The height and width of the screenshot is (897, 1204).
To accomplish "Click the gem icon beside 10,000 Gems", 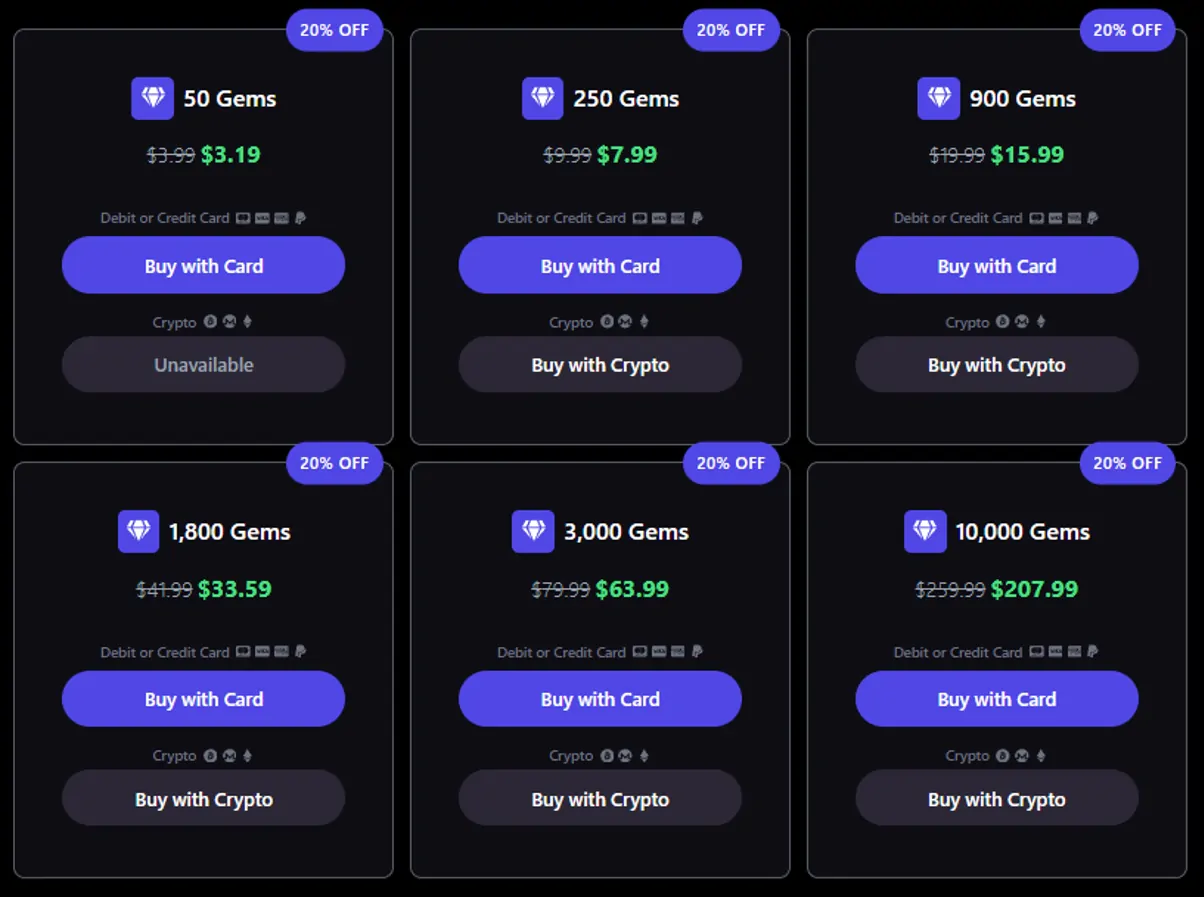I will point(925,531).
